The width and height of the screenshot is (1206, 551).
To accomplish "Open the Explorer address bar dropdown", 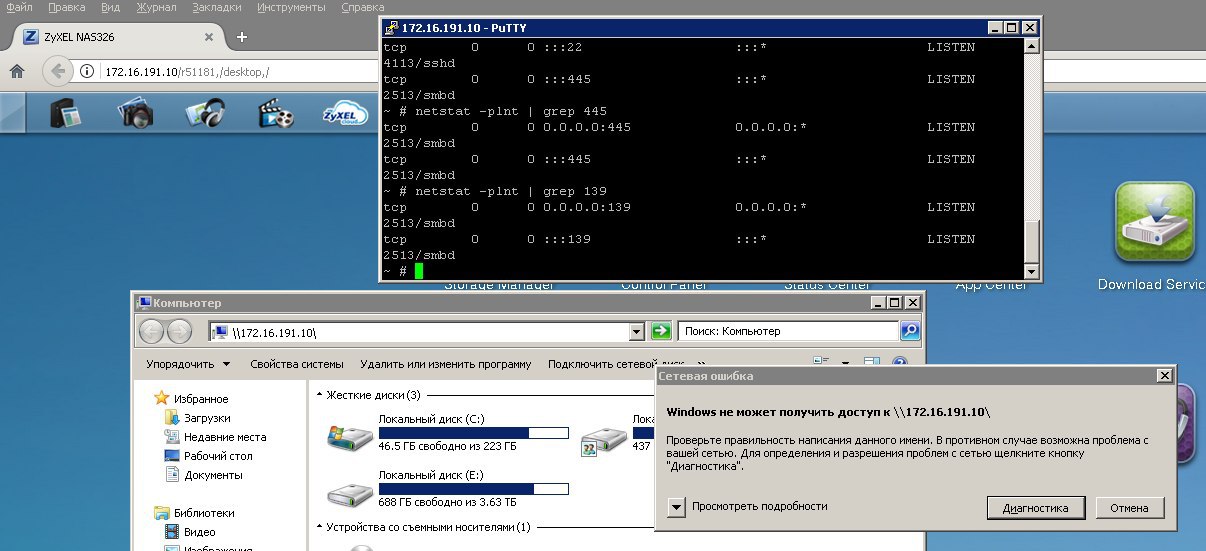I will [637, 331].
